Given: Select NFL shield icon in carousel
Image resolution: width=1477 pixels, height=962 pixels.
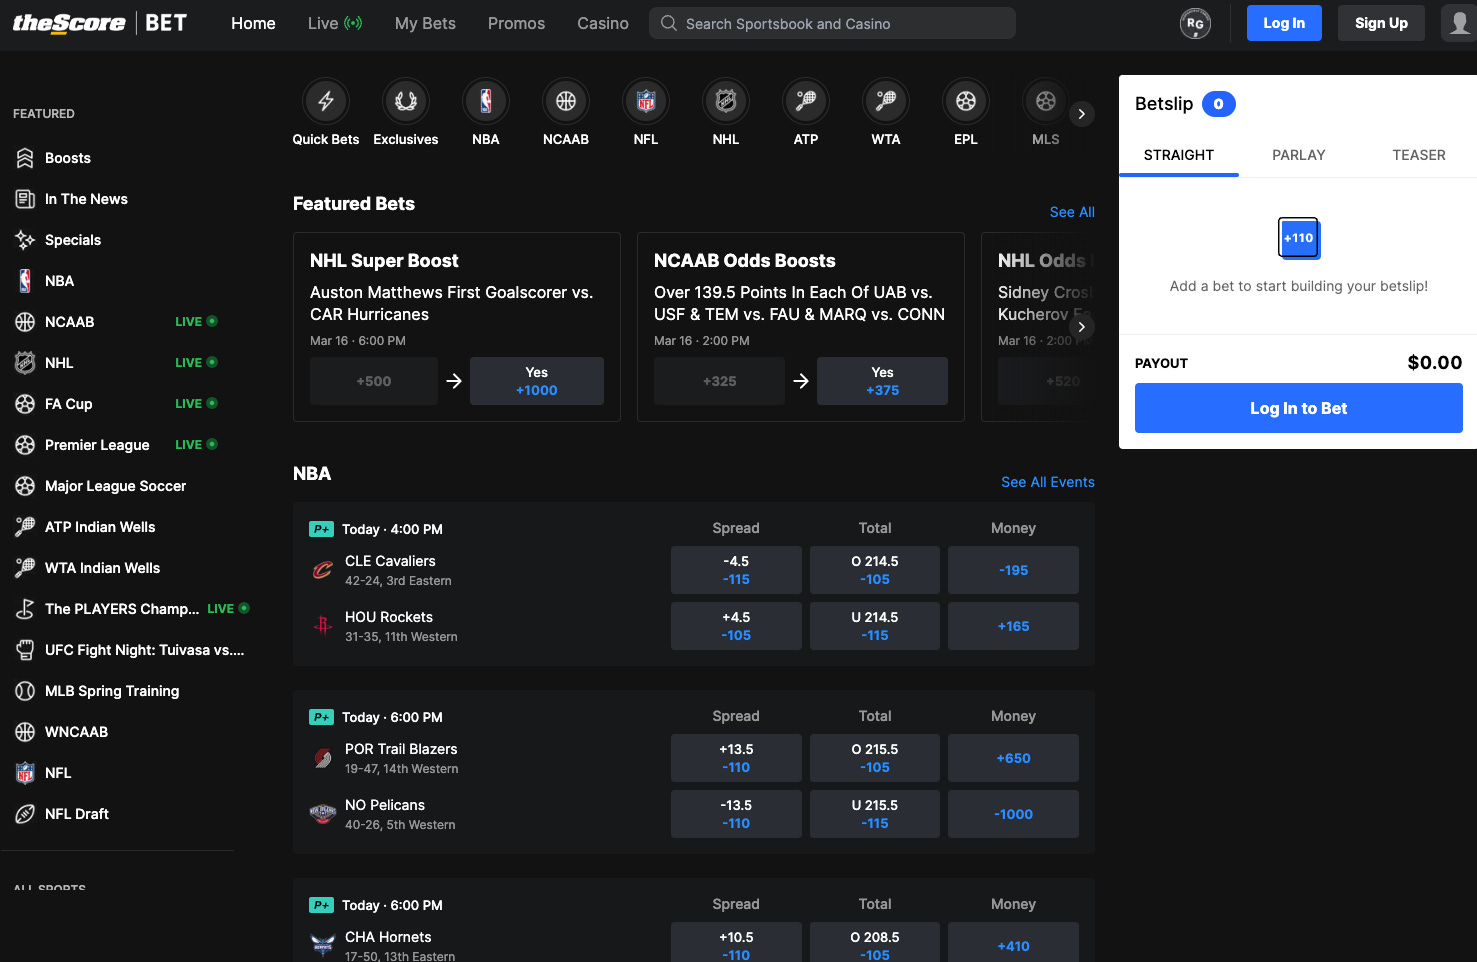Looking at the screenshot, I should [x=646, y=101].
